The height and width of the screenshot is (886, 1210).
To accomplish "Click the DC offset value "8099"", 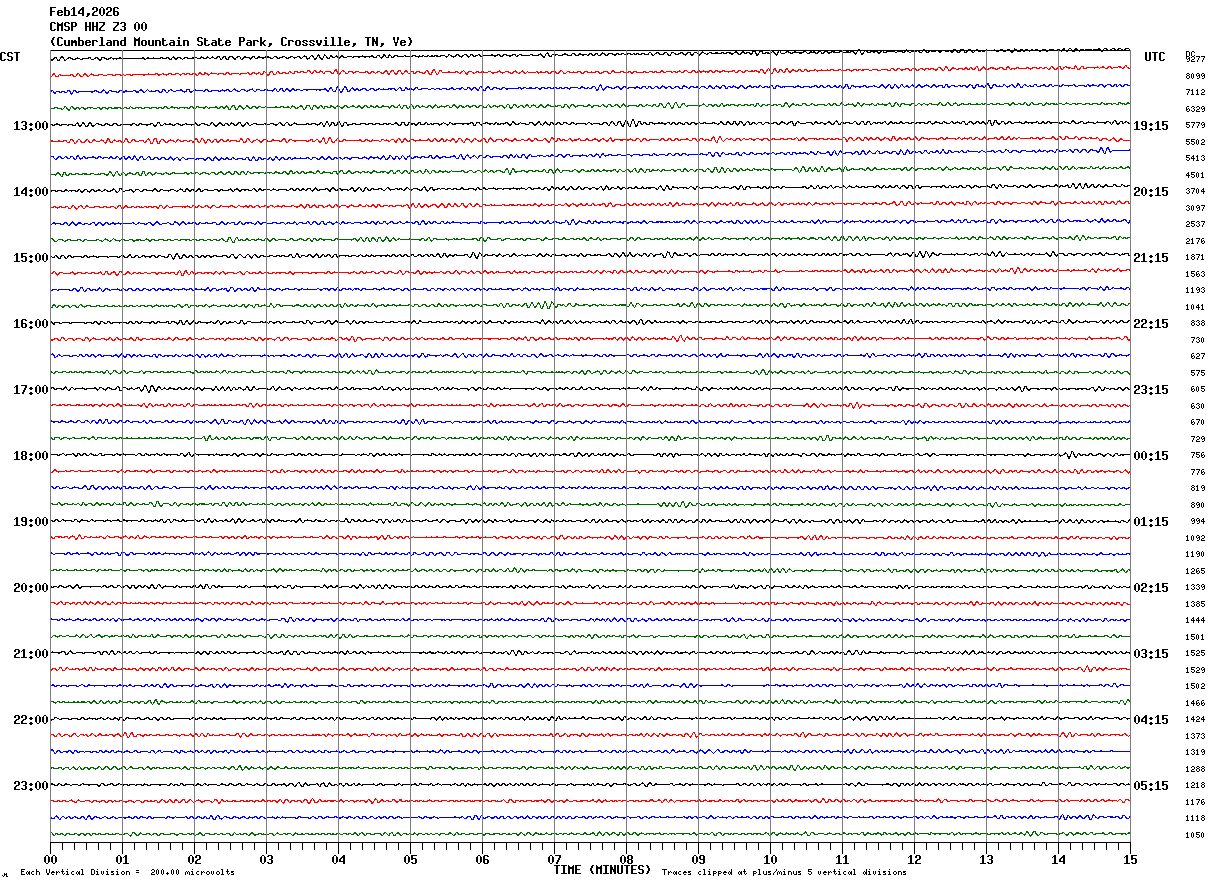I will click(x=1195, y=77).
